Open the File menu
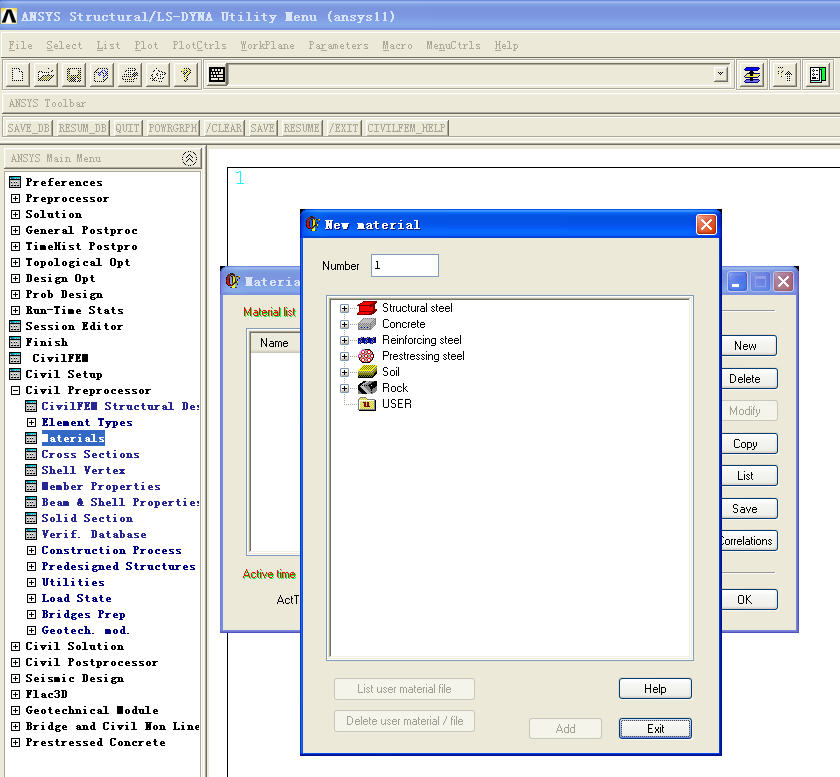 (x=20, y=46)
